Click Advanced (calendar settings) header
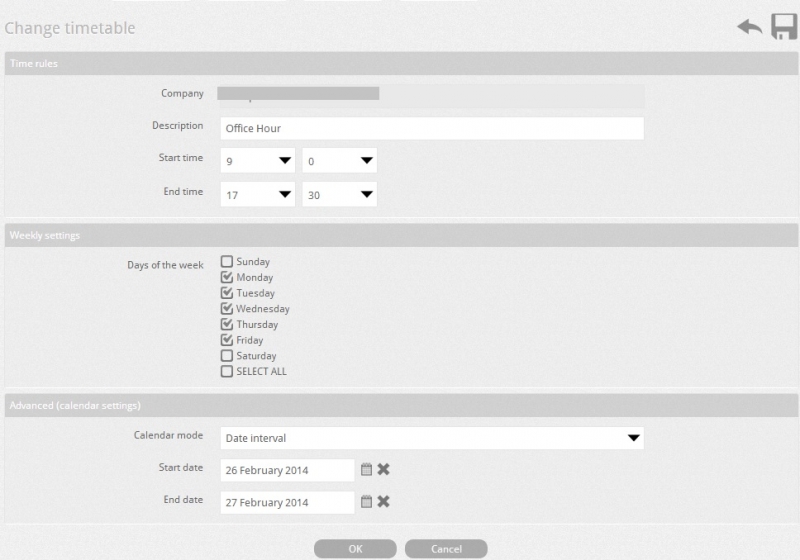 point(401,405)
